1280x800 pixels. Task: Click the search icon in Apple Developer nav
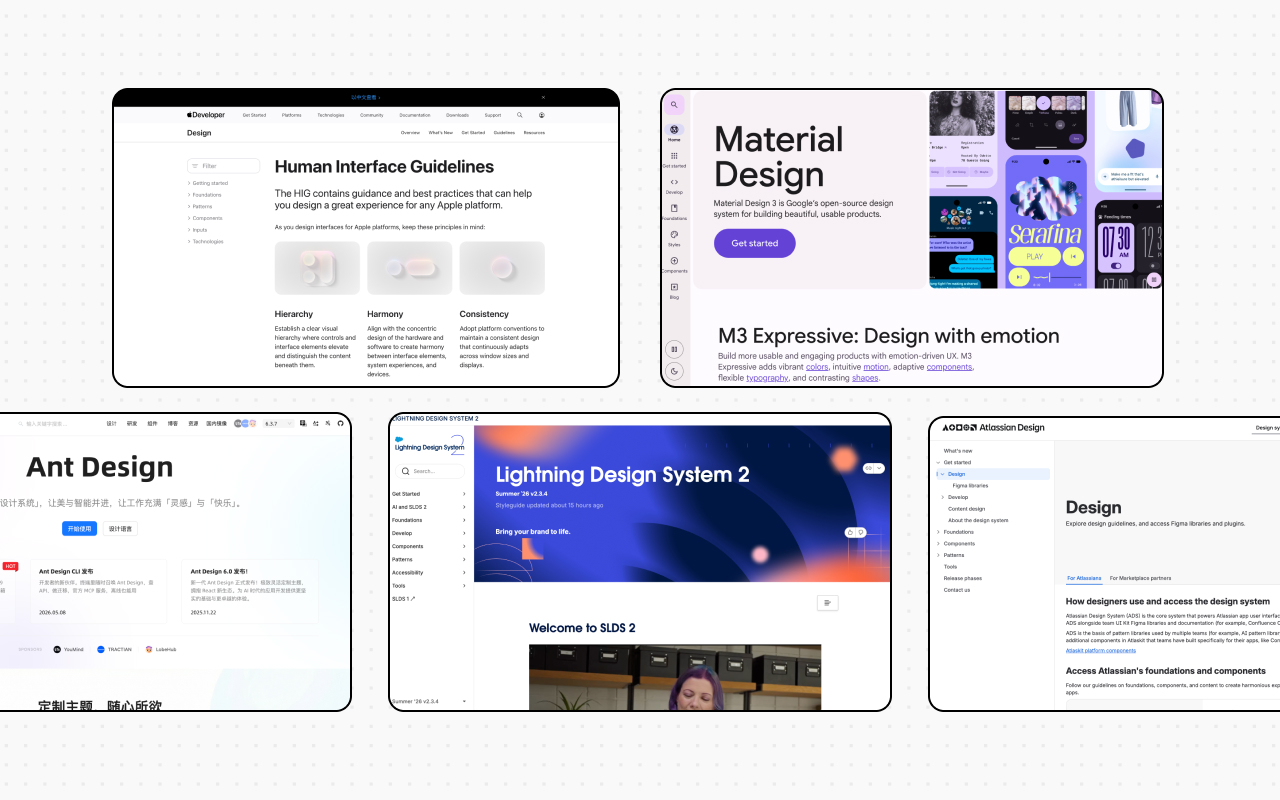[520, 115]
